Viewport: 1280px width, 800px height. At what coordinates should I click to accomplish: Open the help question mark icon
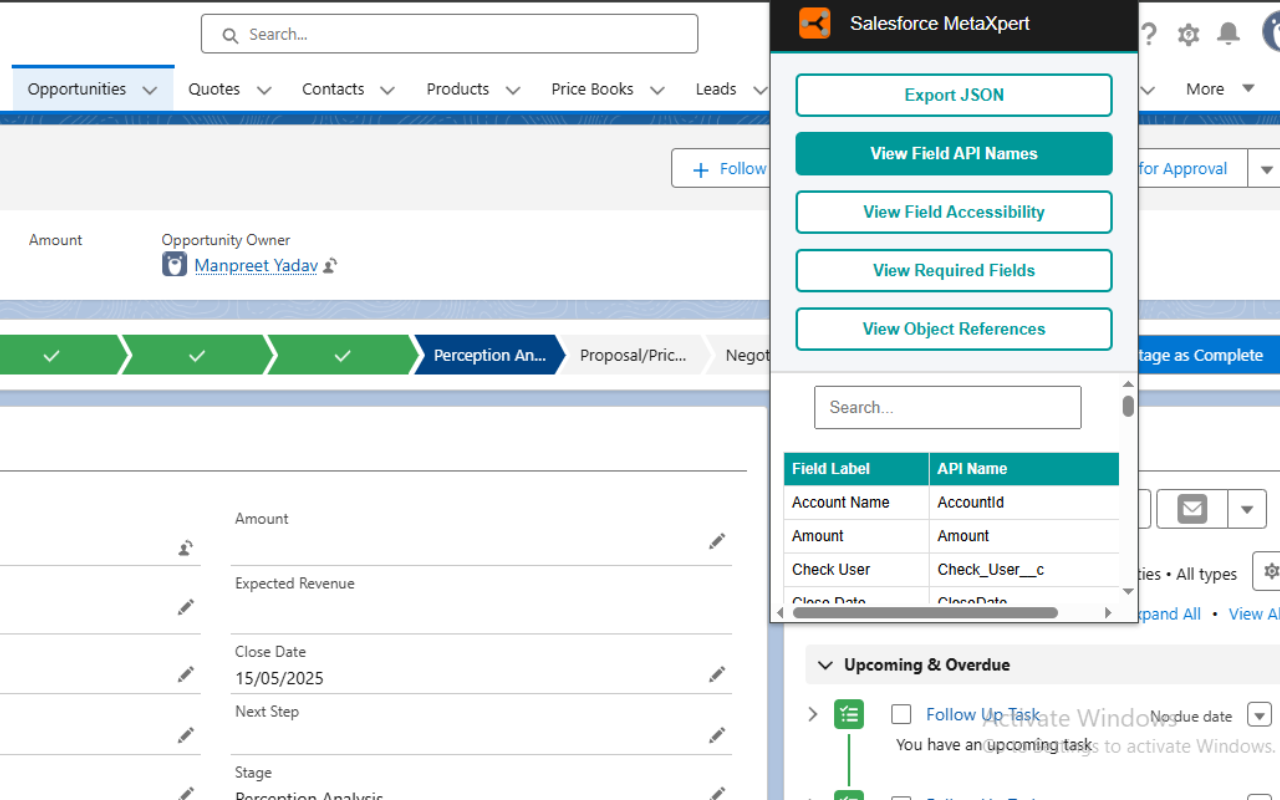tap(1149, 34)
